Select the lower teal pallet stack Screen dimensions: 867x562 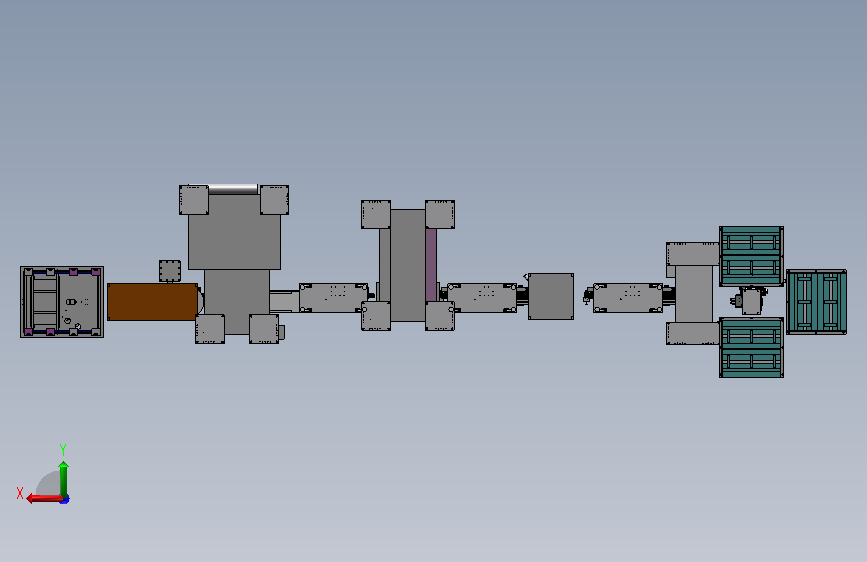(751, 347)
